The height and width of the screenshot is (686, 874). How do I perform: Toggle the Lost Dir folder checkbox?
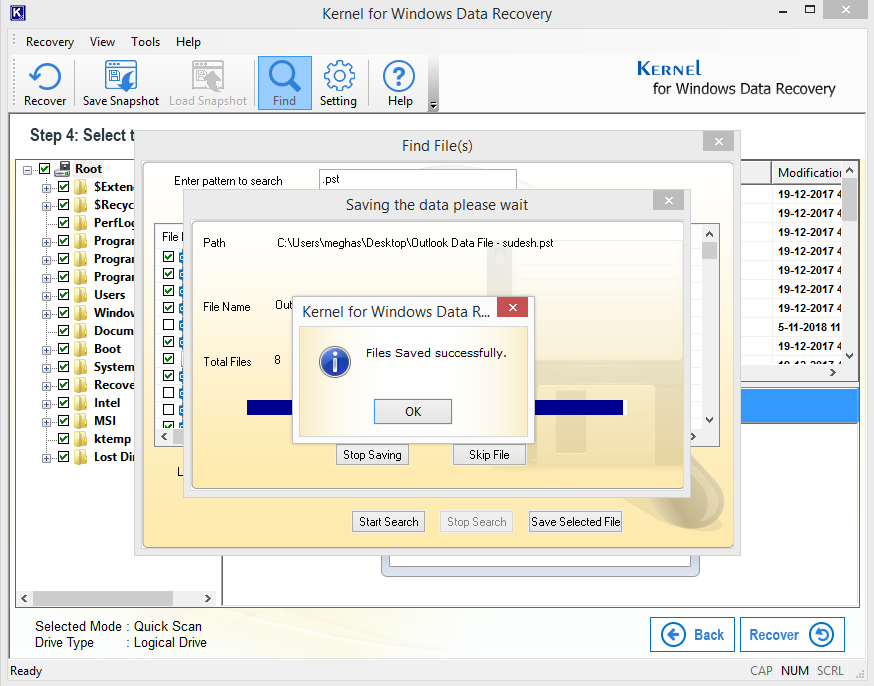click(64, 456)
